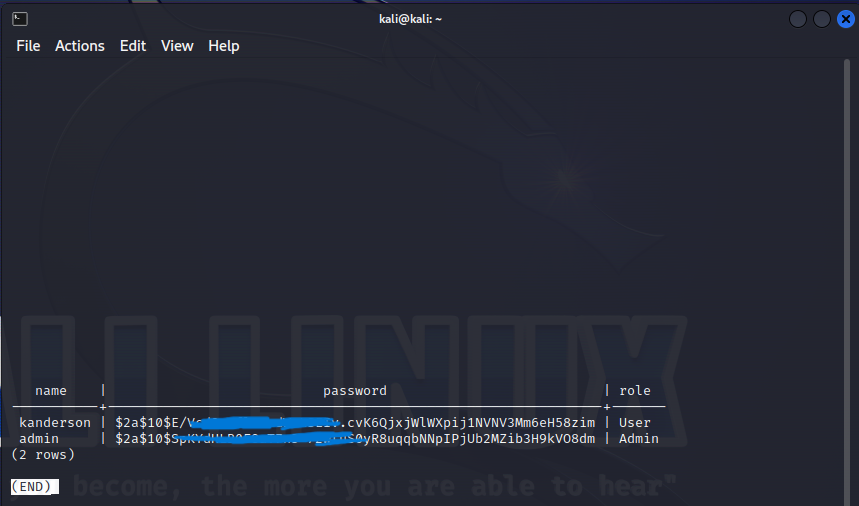Click the highlighted (END) pager marker
The width and height of the screenshot is (859, 506).
(35, 487)
